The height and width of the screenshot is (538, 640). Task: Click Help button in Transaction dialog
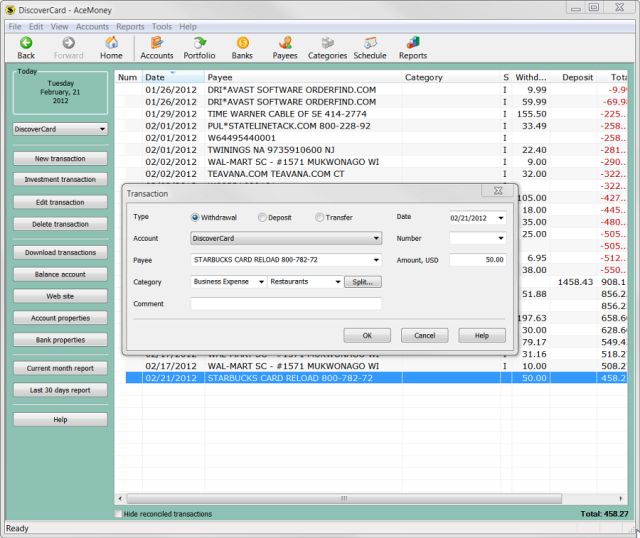pyautogui.click(x=482, y=336)
